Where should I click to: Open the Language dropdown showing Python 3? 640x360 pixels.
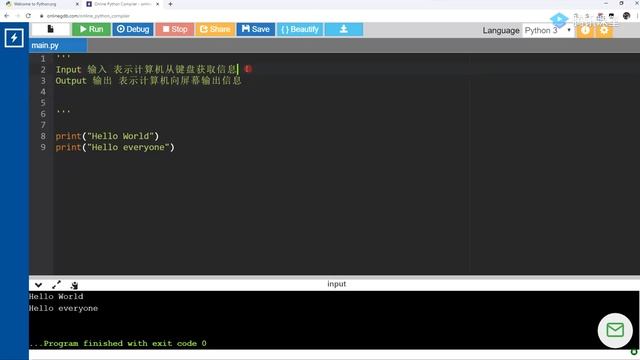pyautogui.click(x=548, y=31)
